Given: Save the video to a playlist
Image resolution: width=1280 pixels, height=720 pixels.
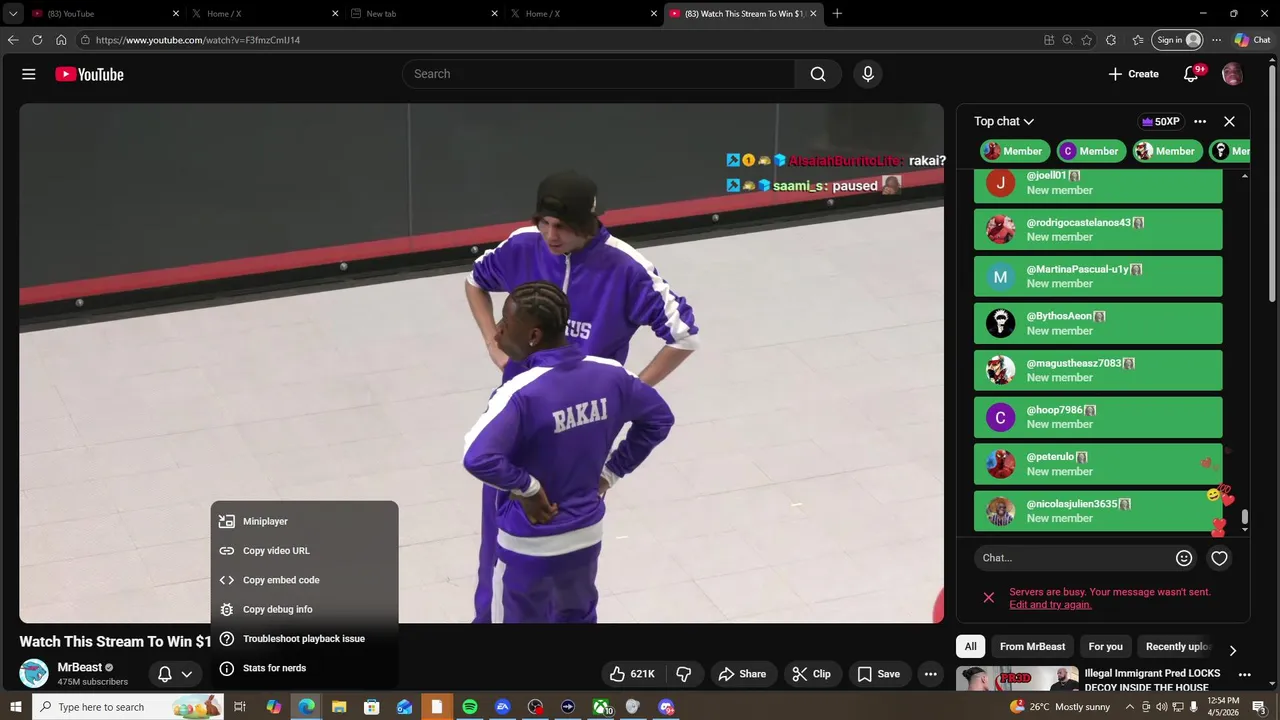Looking at the screenshot, I should click(x=879, y=674).
